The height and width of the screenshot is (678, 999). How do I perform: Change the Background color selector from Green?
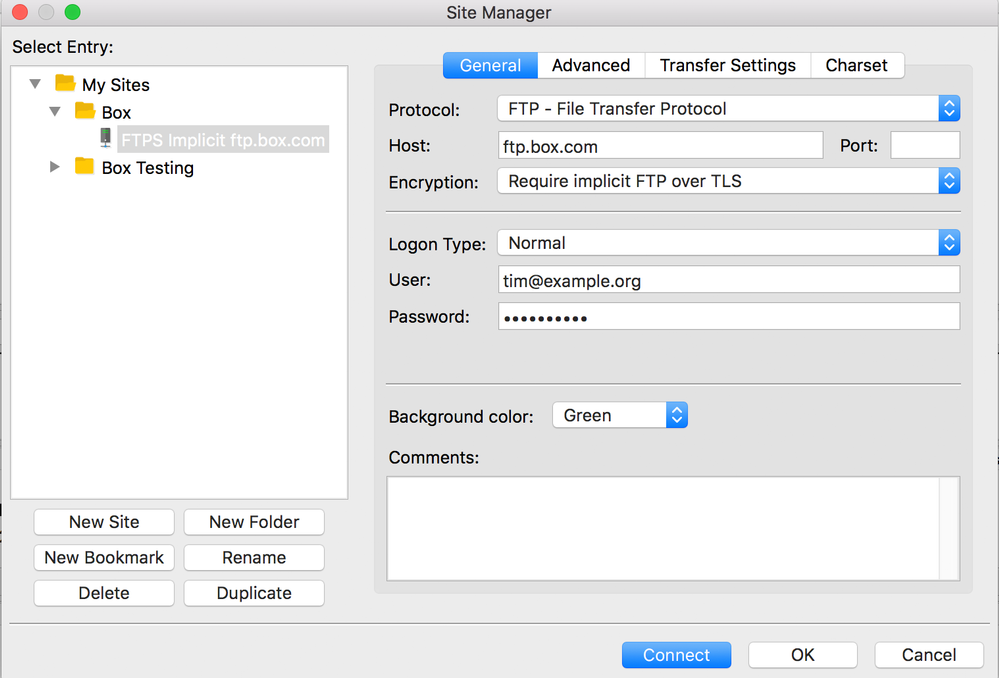pyautogui.click(x=620, y=415)
